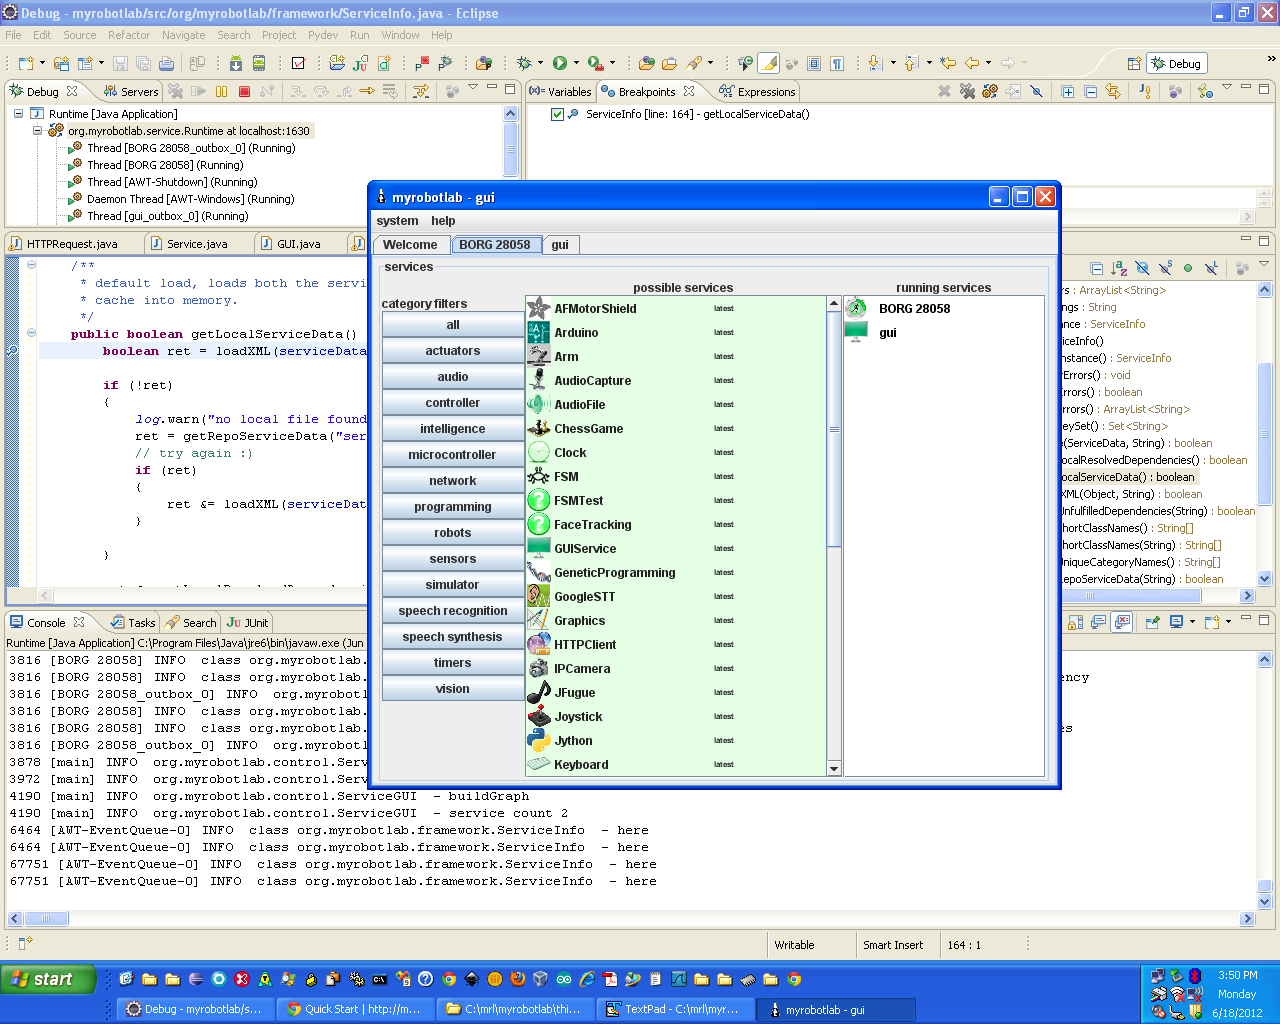Screen dimensions: 1280x1024
Task: Toggle Block Selection Mode icon in toolbar
Action: 814,63
